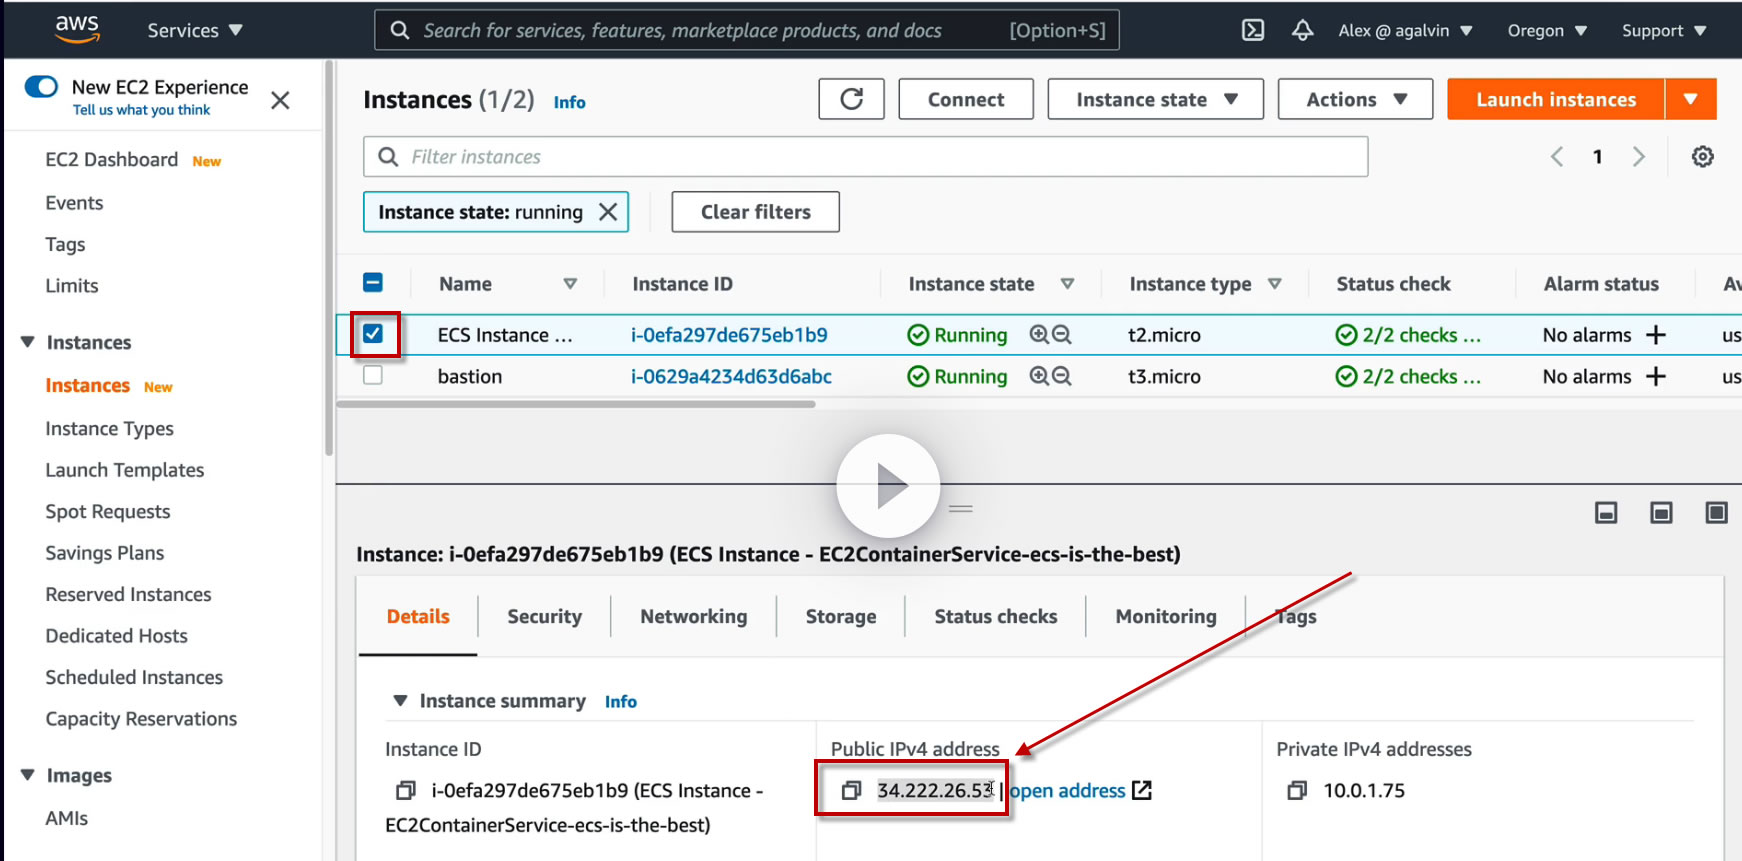1742x861 pixels.
Task: Copy the public IPv4 address
Action: click(851, 791)
